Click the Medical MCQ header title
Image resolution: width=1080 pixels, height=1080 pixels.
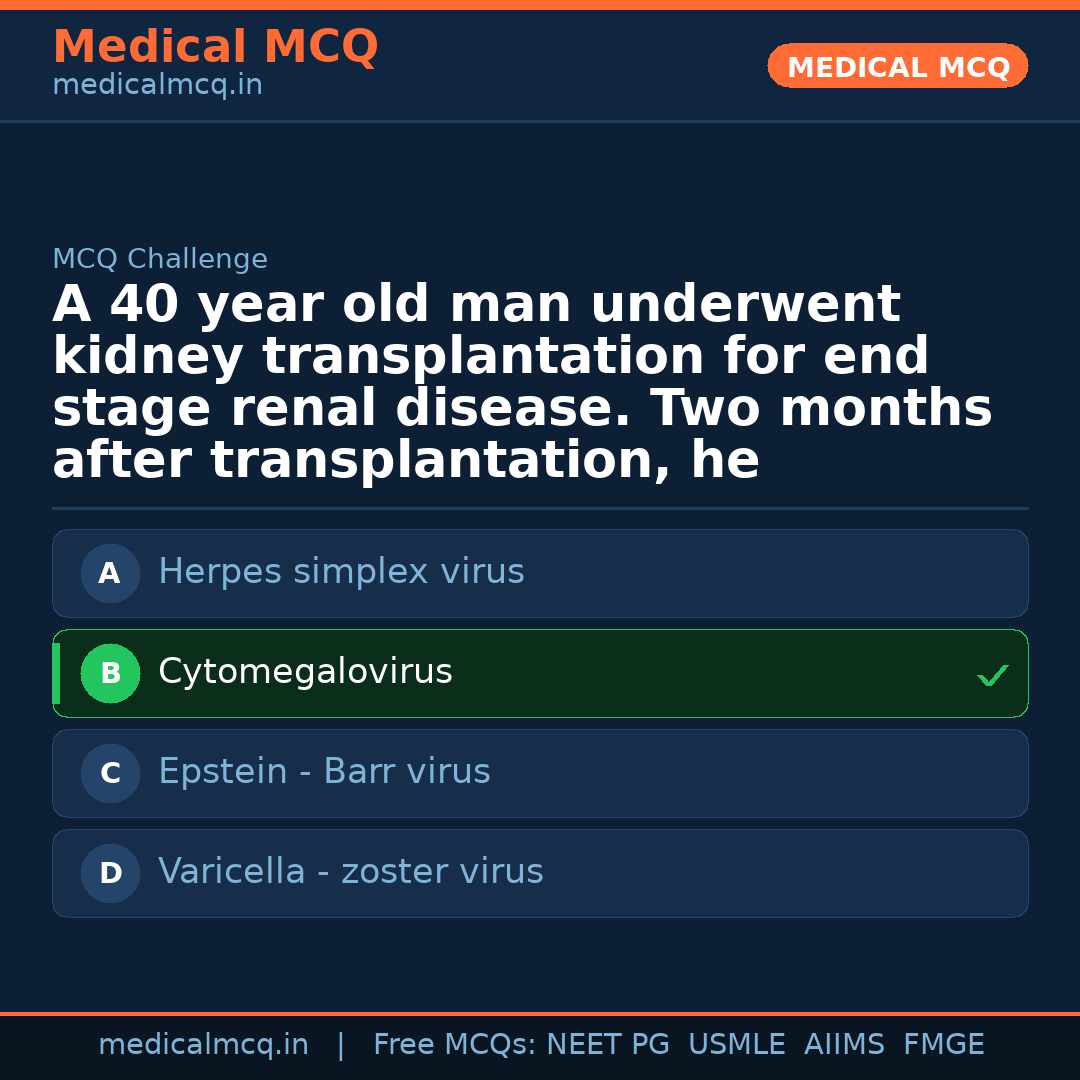click(215, 47)
